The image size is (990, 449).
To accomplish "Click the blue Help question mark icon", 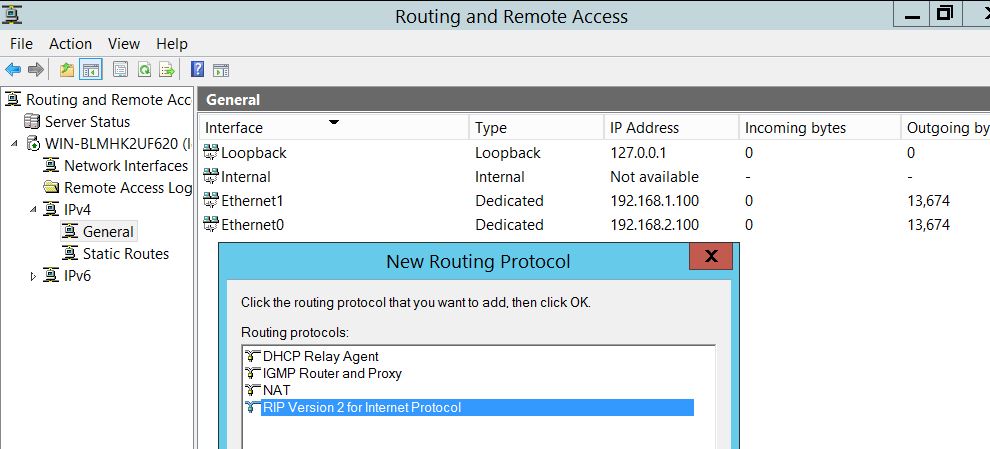I will pos(197,70).
